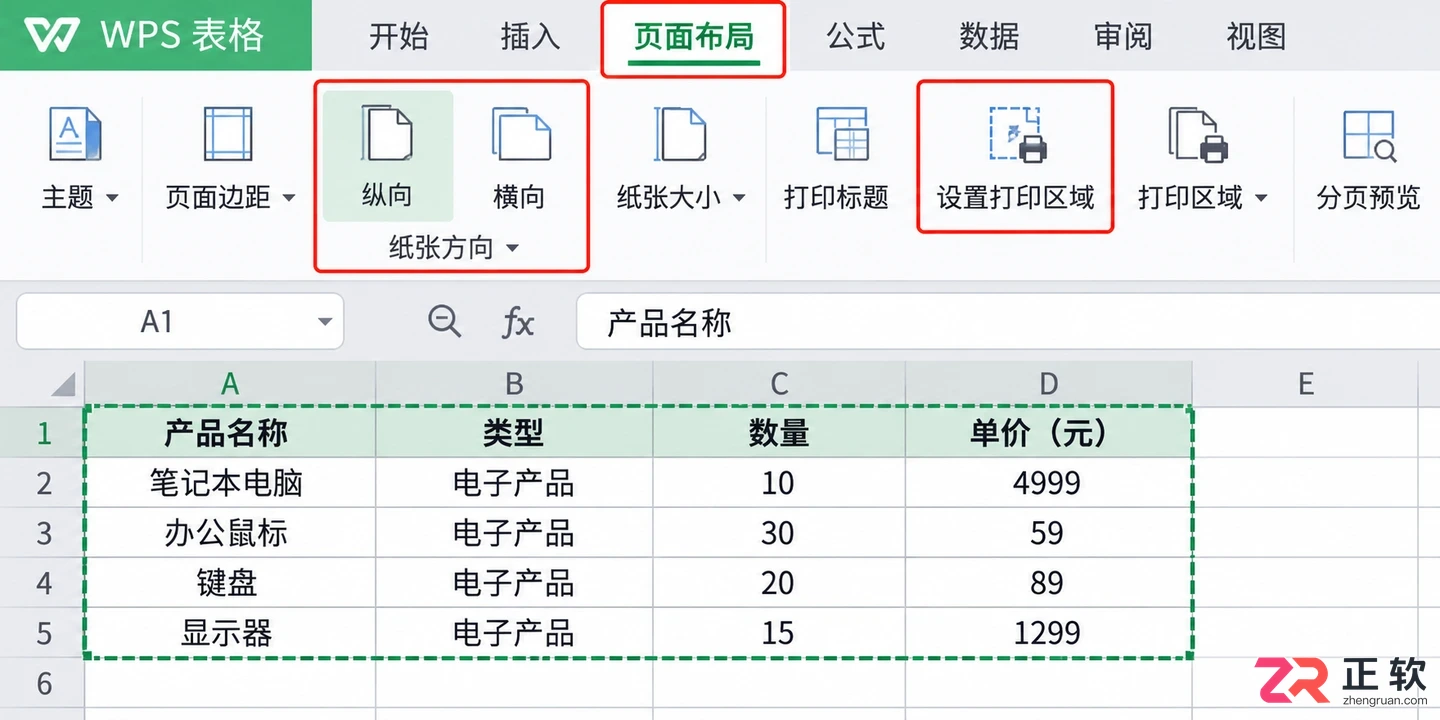1440x720 pixels.
Task: Expand the 主题 dropdown arrow
Action: click(x=112, y=198)
